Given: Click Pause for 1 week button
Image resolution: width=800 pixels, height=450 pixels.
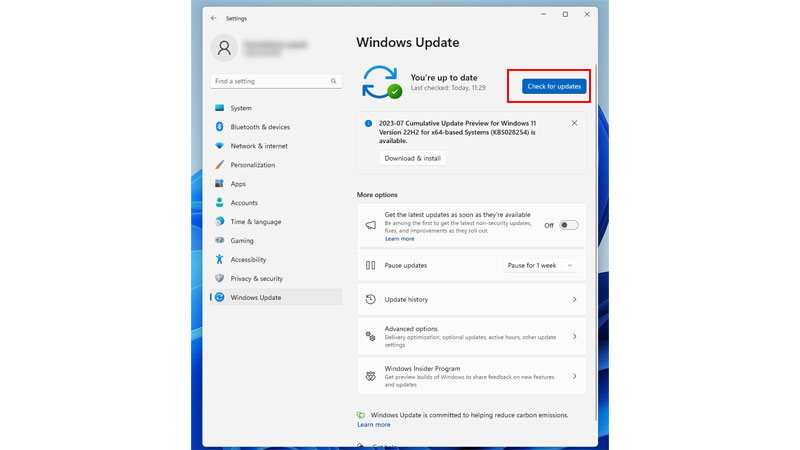Looking at the screenshot, I should tap(532, 265).
